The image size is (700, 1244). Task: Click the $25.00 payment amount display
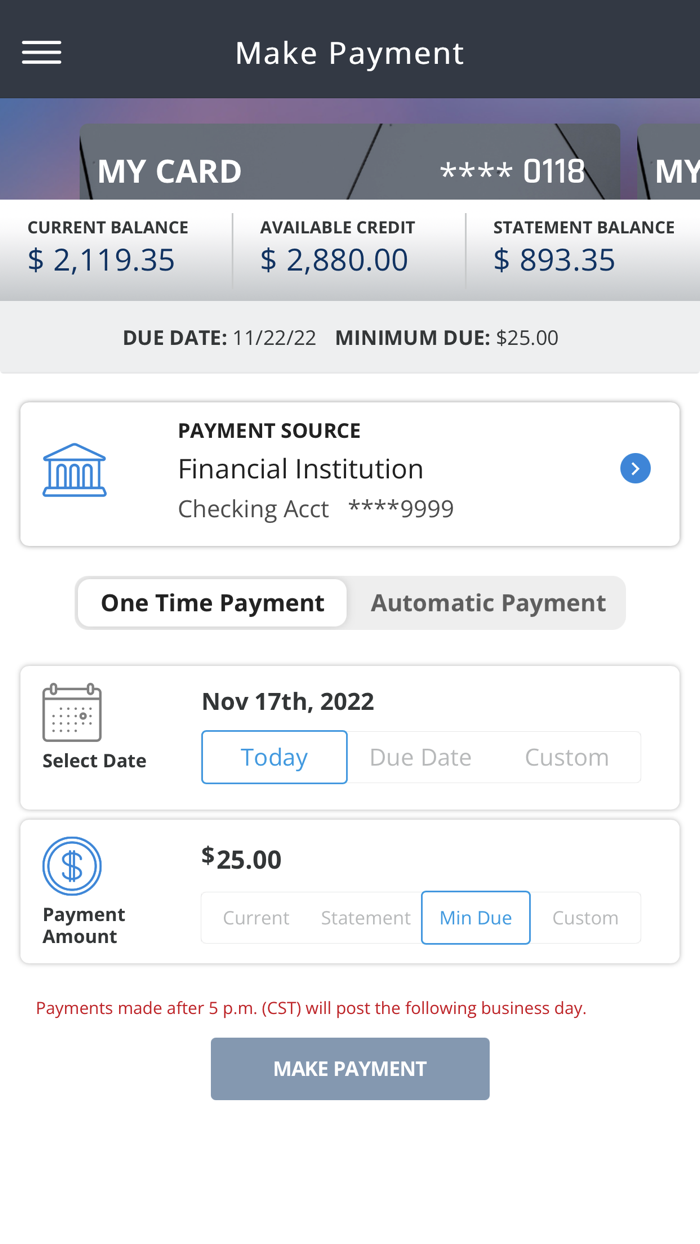click(240, 858)
